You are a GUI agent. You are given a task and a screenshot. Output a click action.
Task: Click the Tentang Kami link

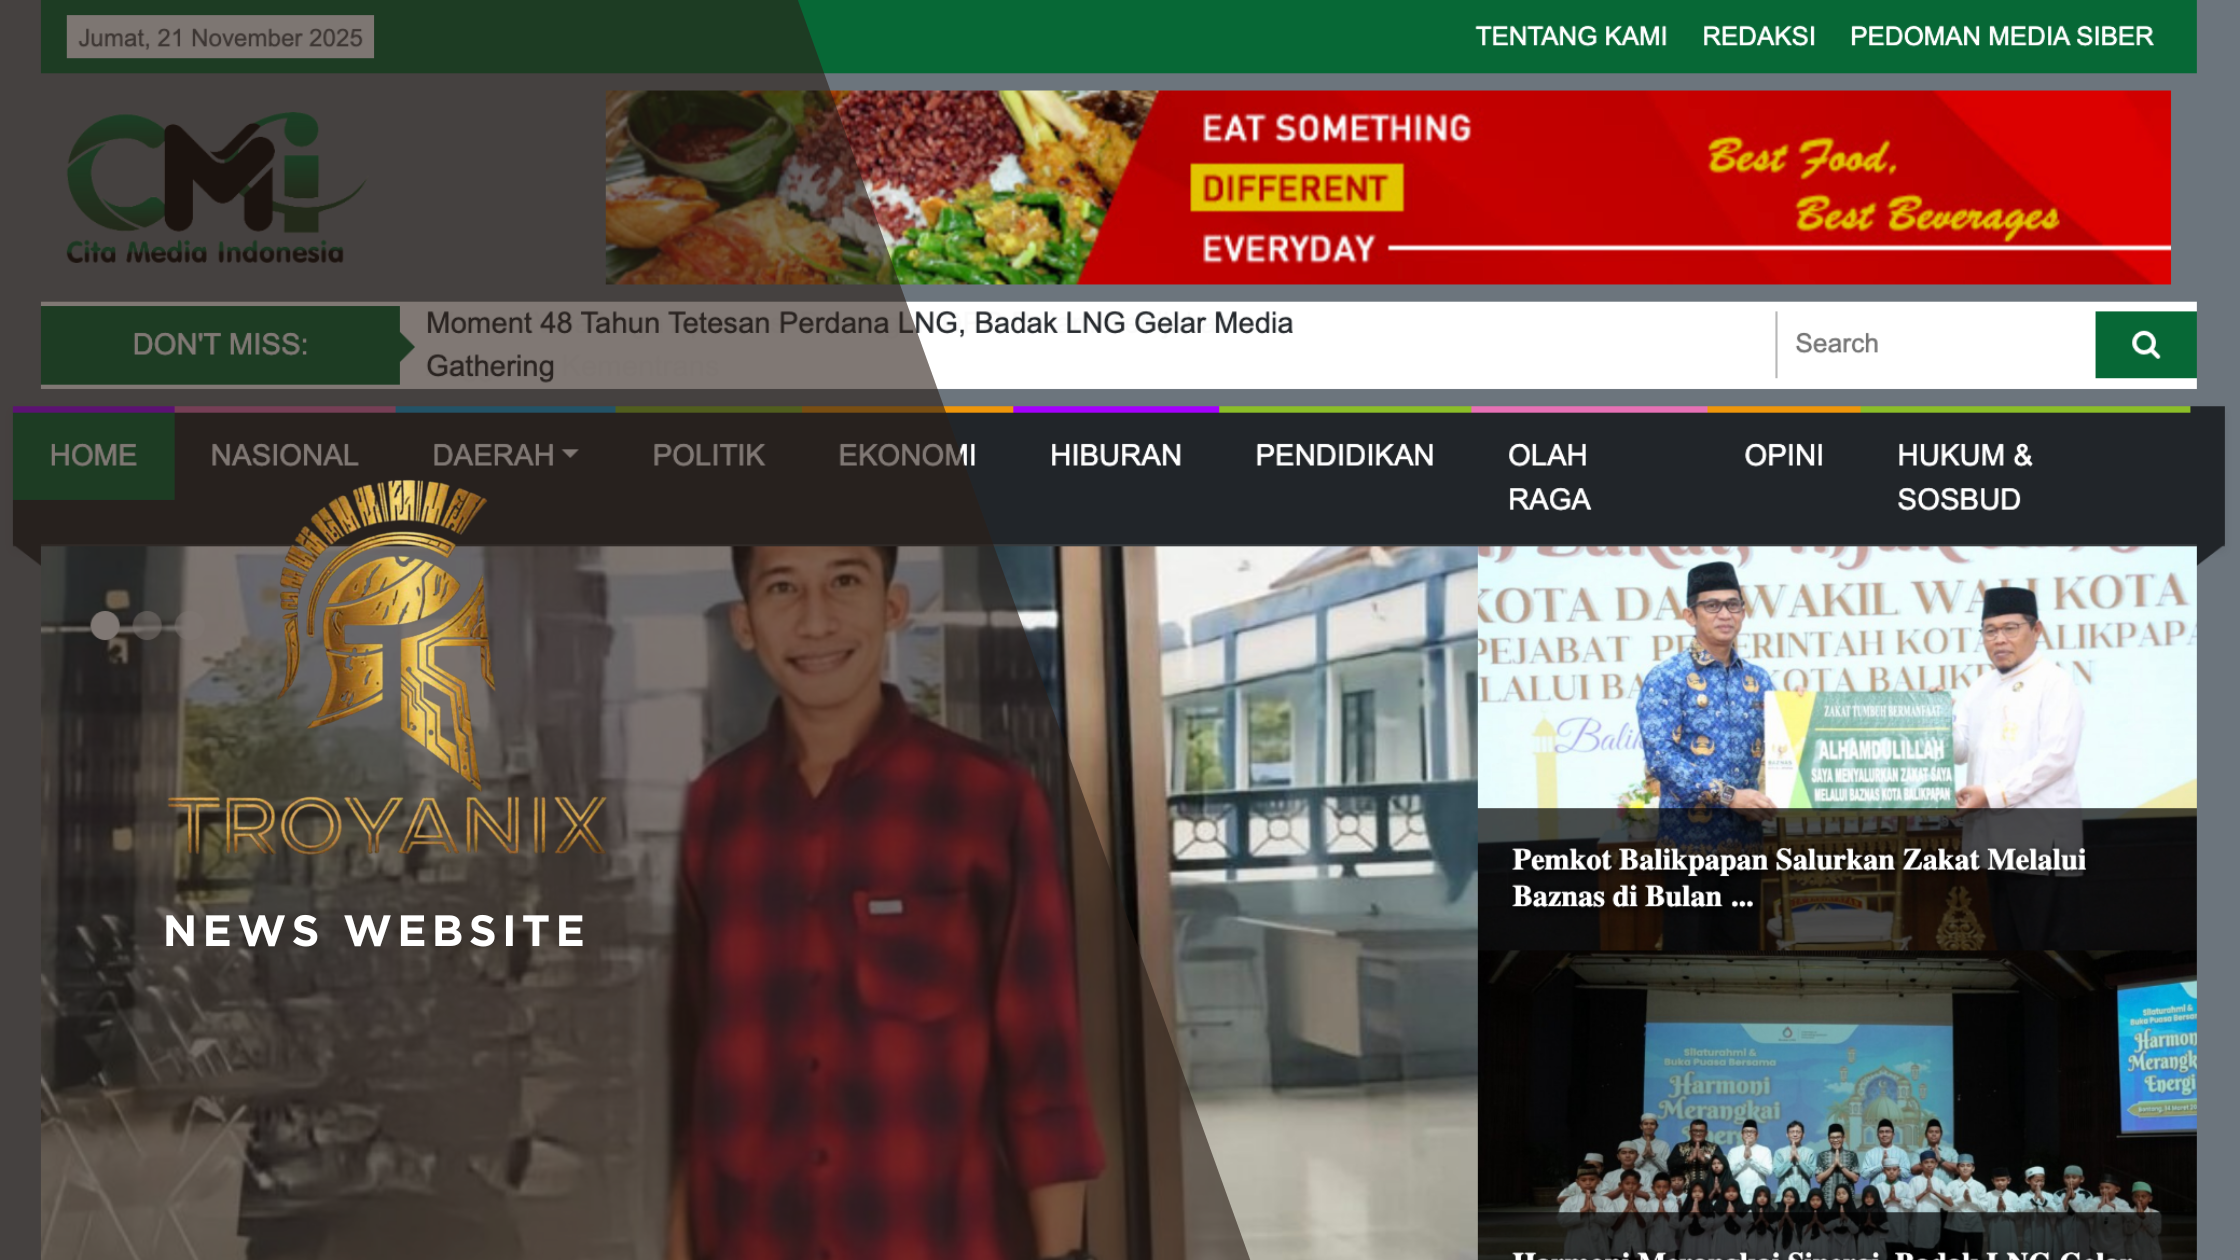[x=1570, y=37]
